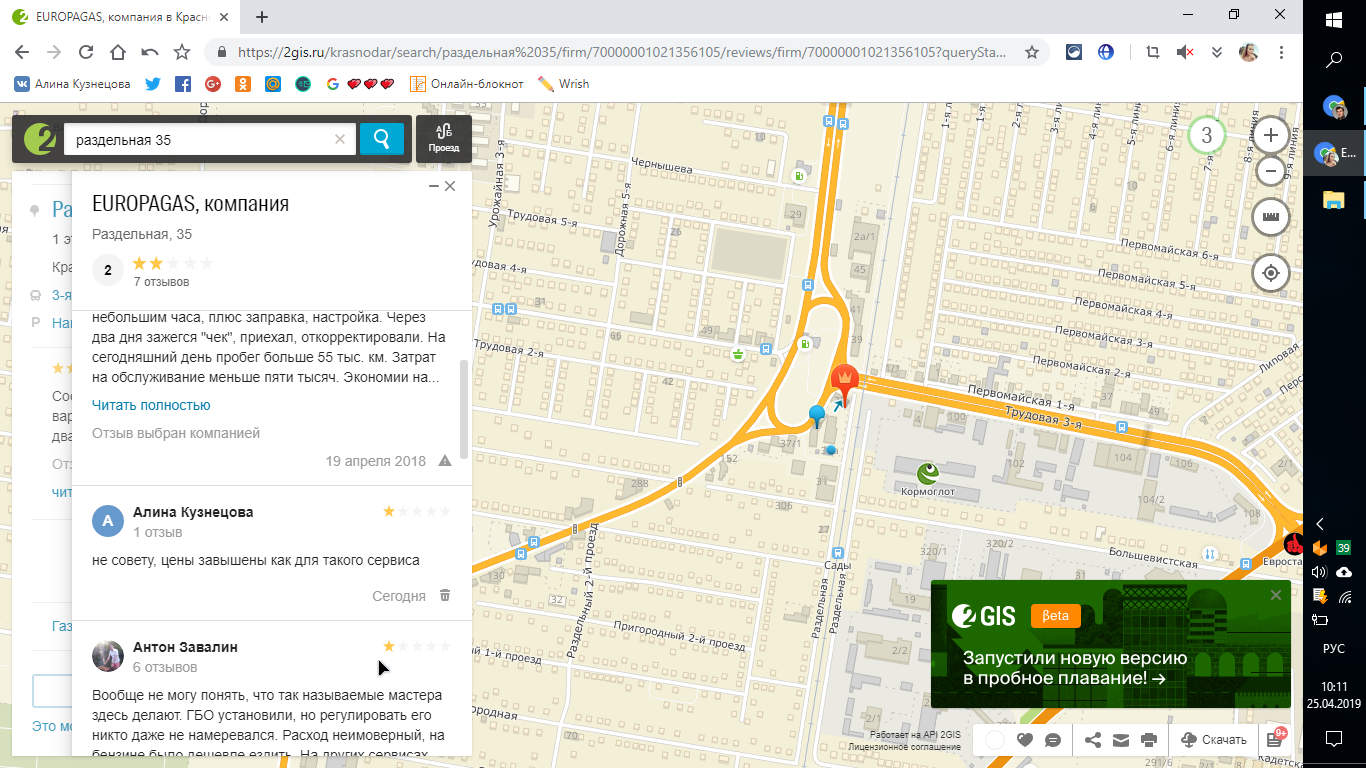1366x768 pixels.
Task: Open the Онлайн-блокнот bookmark
Action: (x=465, y=84)
